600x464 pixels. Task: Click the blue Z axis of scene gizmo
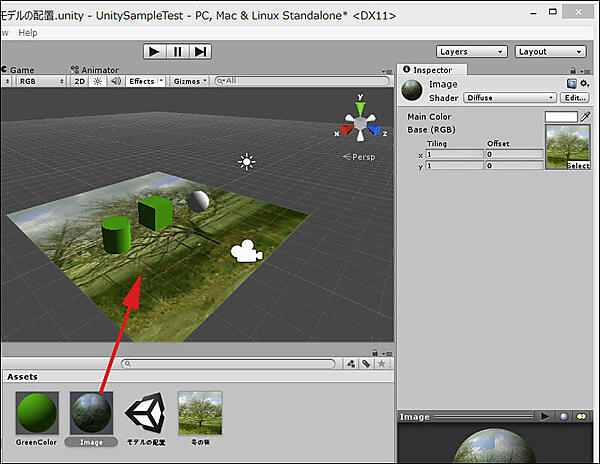(375, 130)
